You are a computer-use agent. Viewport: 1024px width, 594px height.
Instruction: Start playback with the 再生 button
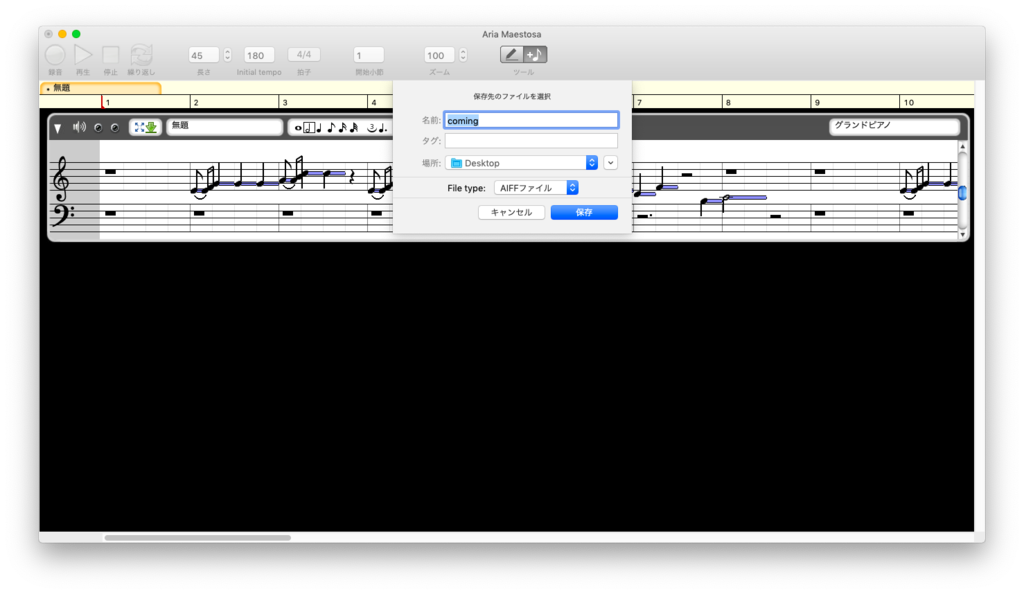(x=83, y=55)
